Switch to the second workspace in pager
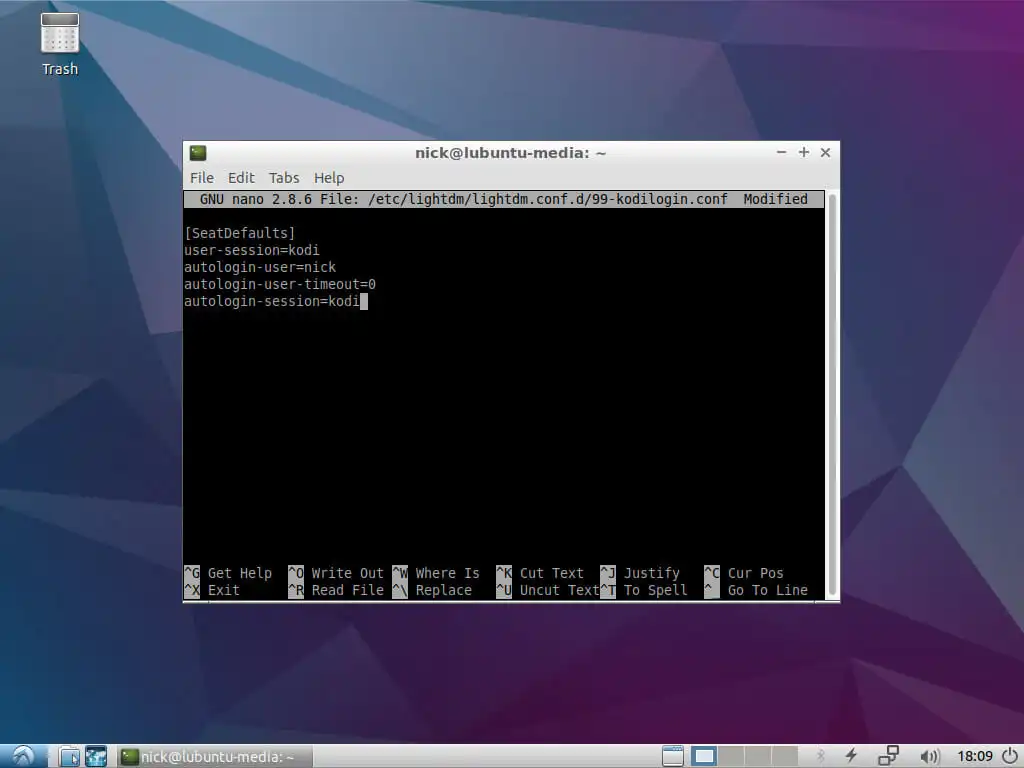This screenshot has width=1024, height=768. [x=732, y=756]
